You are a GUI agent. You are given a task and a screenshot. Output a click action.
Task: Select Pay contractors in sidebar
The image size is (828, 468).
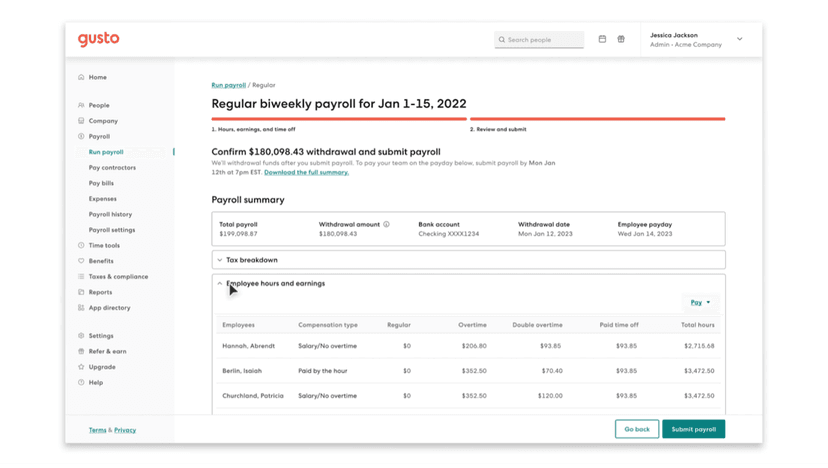click(x=112, y=168)
